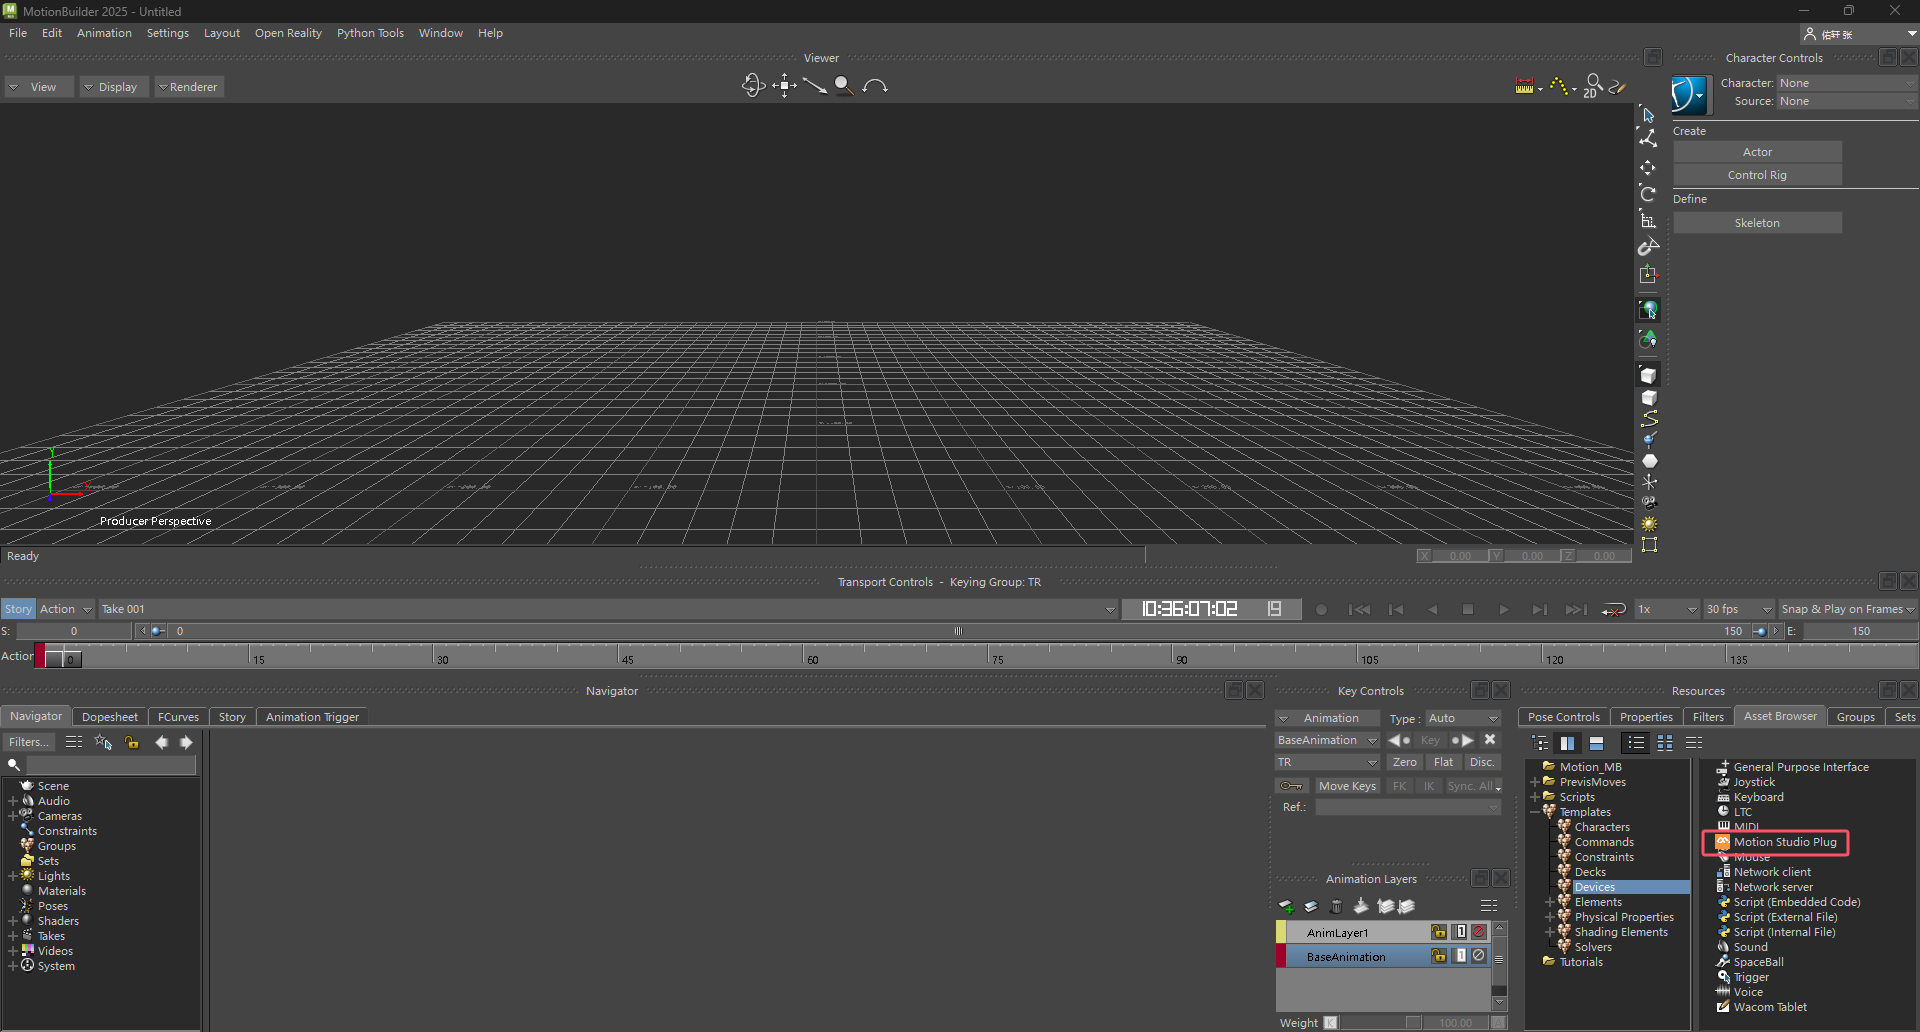The image size is (1920, 1032).
Task: Click the trash icon in Animation Layers
Action: [x=1336, y=907]
